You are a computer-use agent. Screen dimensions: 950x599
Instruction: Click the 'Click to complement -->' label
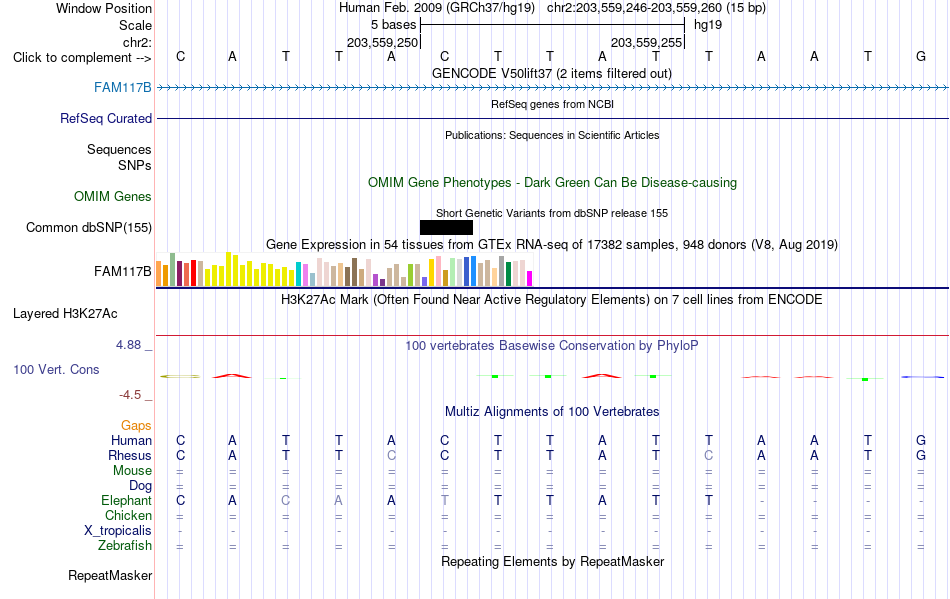pyautogui.click(x=82, y=58)
